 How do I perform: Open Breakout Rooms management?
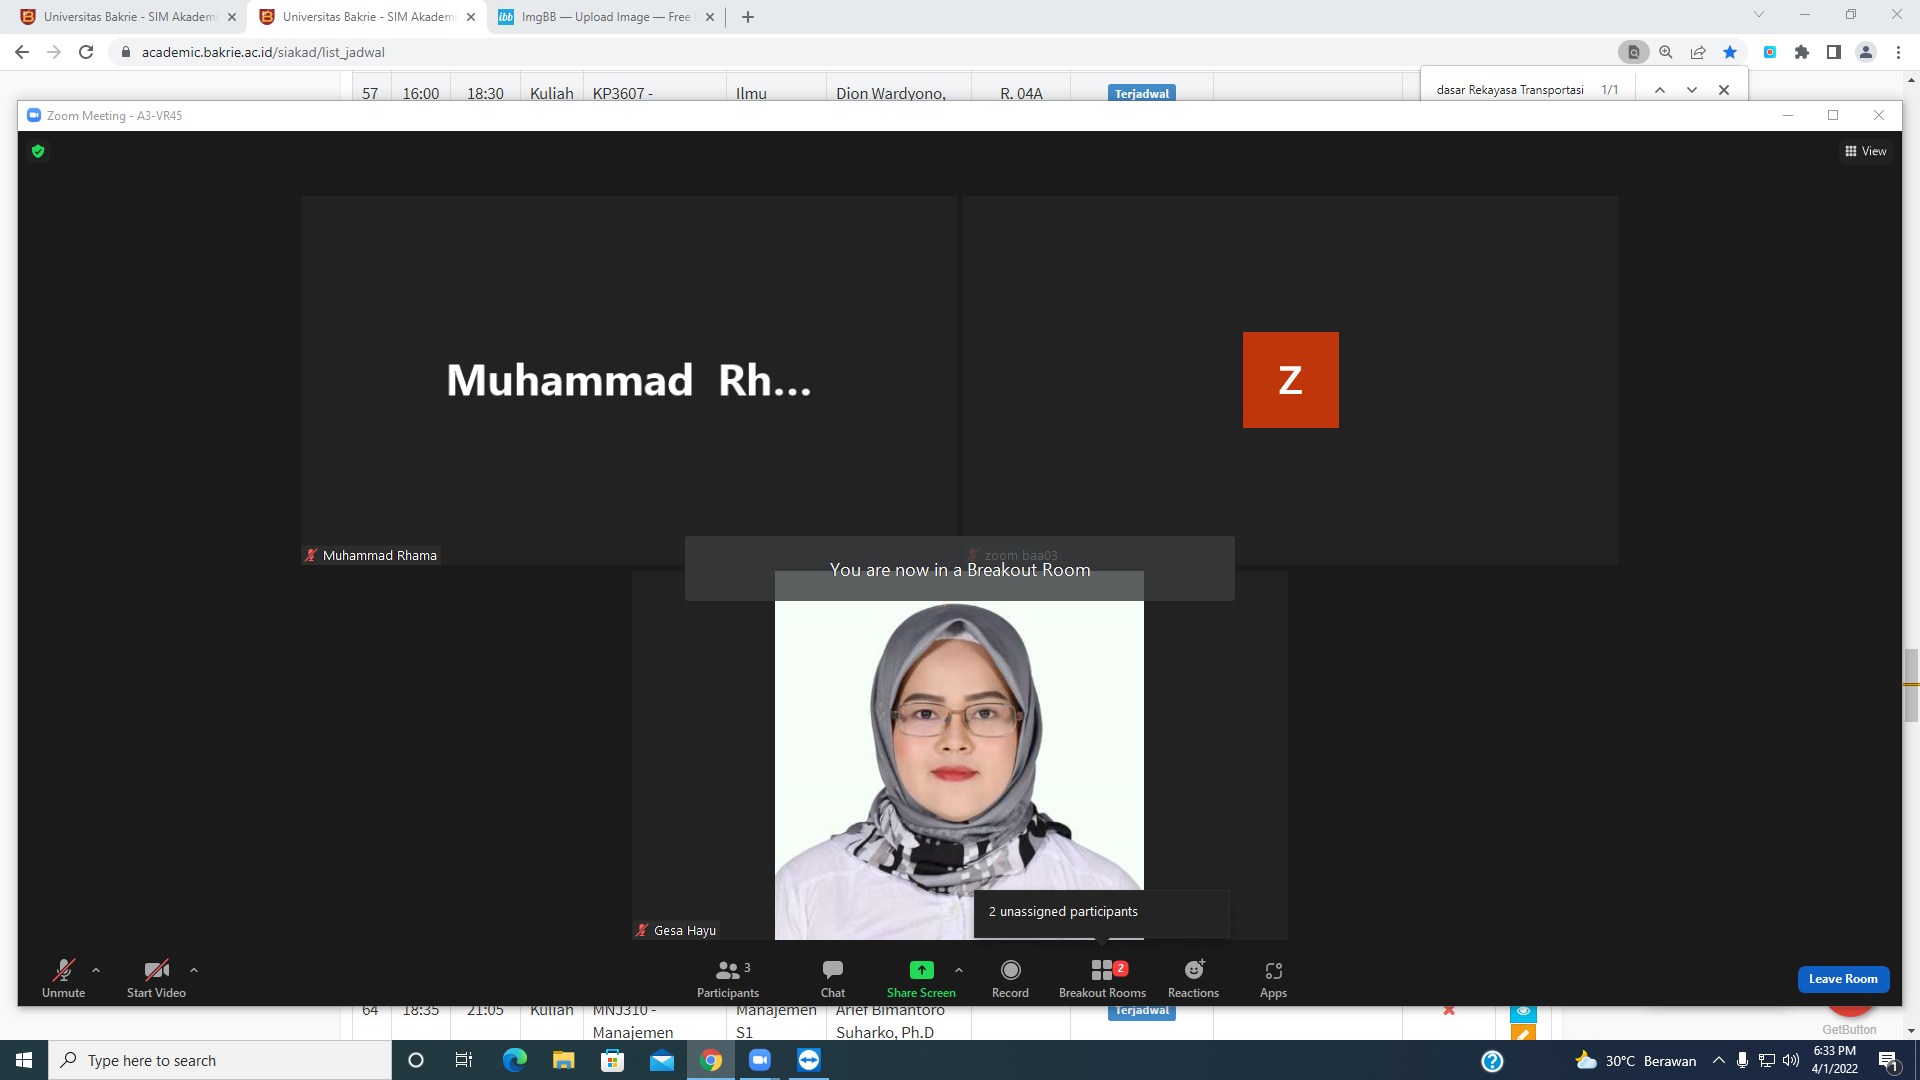point(1102,978)
